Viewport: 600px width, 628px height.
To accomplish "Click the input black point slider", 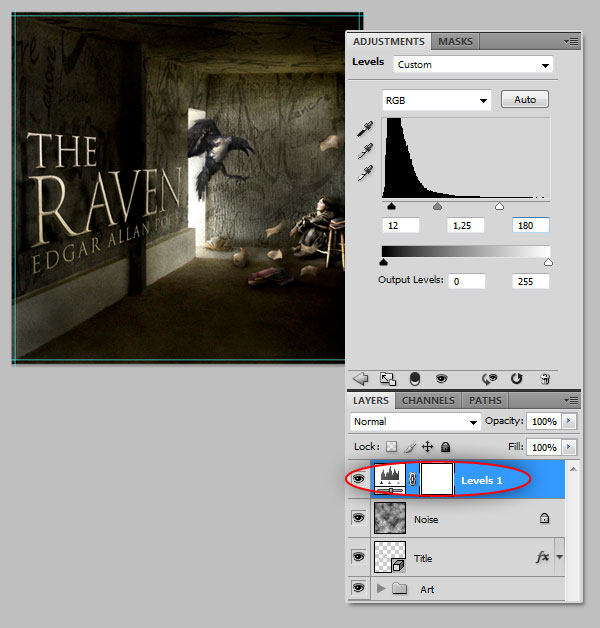I will tap(391, 206).
